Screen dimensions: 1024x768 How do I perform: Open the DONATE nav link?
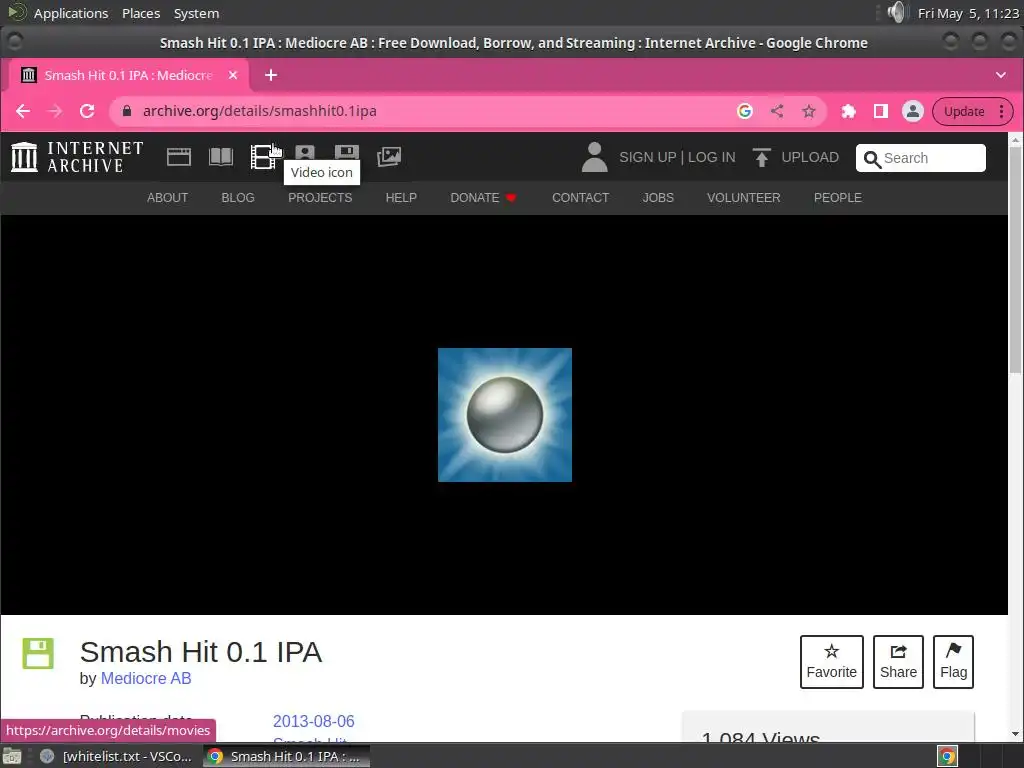pyautogui.click(x=483, y=198)
